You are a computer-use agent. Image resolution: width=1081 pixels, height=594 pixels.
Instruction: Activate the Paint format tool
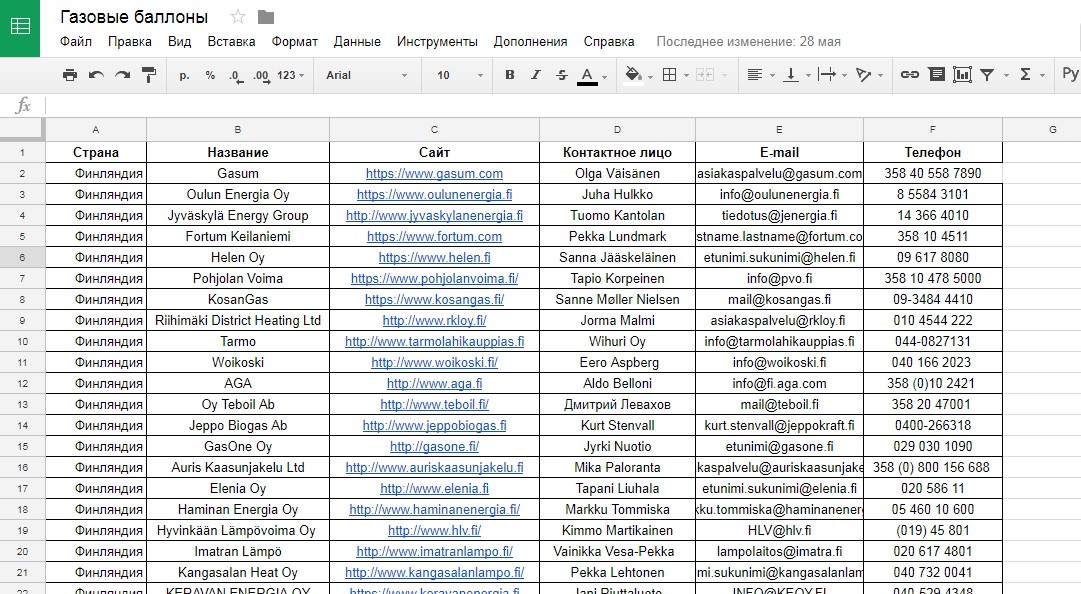pos(148,75)
